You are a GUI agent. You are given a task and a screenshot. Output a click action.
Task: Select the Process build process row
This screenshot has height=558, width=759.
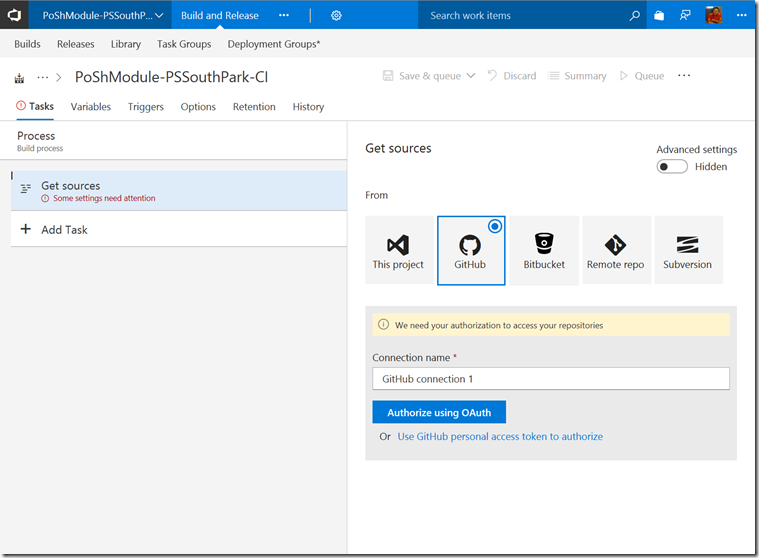(x=173, y=141)
